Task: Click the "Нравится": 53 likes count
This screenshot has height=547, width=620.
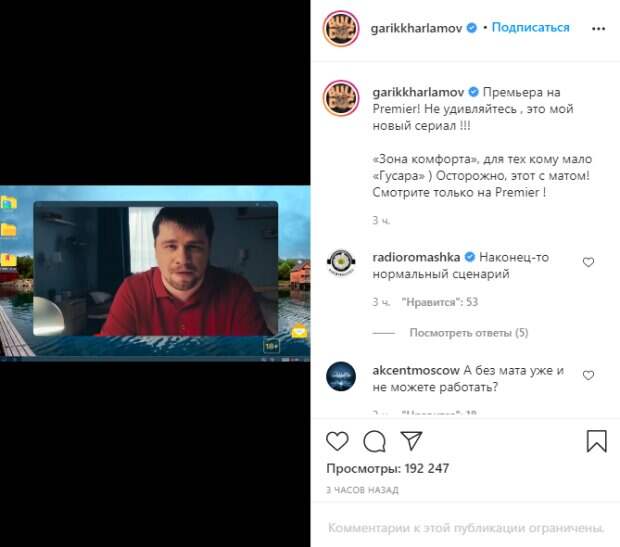Action: pyautogui.click(x=440, y=302)
